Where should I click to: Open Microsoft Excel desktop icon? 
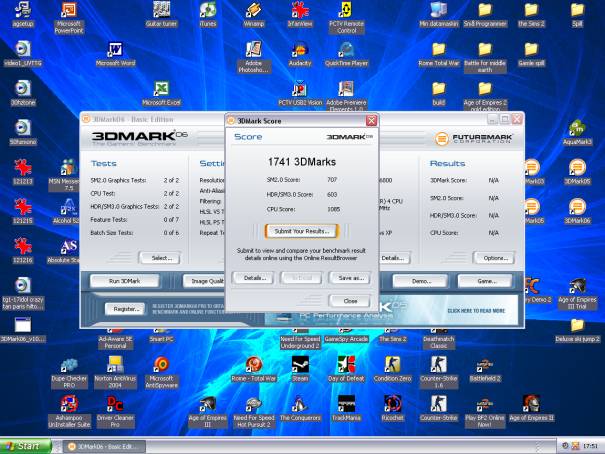pyautogui.click(x=161, y=94)
